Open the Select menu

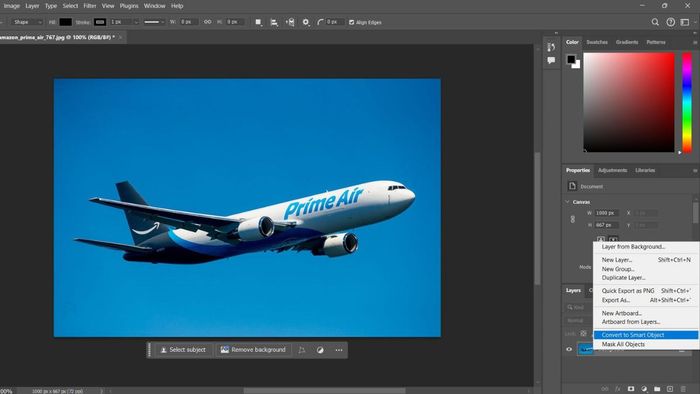[70, 6]
